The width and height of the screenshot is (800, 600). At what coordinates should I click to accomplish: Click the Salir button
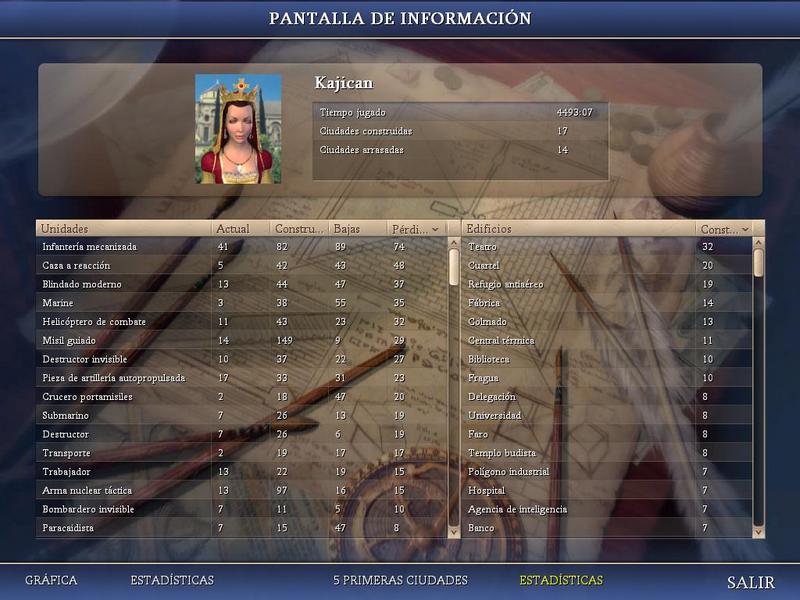point(751,582)
